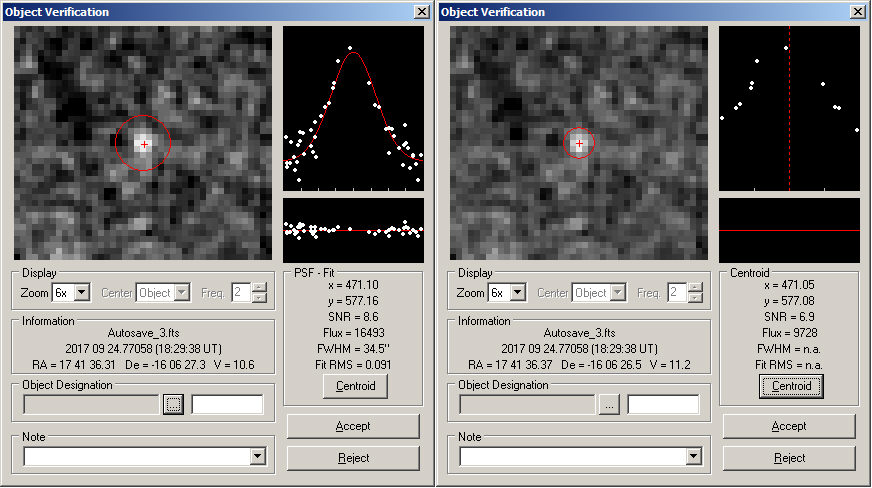Click Object Designation name field in right window
Viewport: 872px width, 488px height.
[527, 405]
